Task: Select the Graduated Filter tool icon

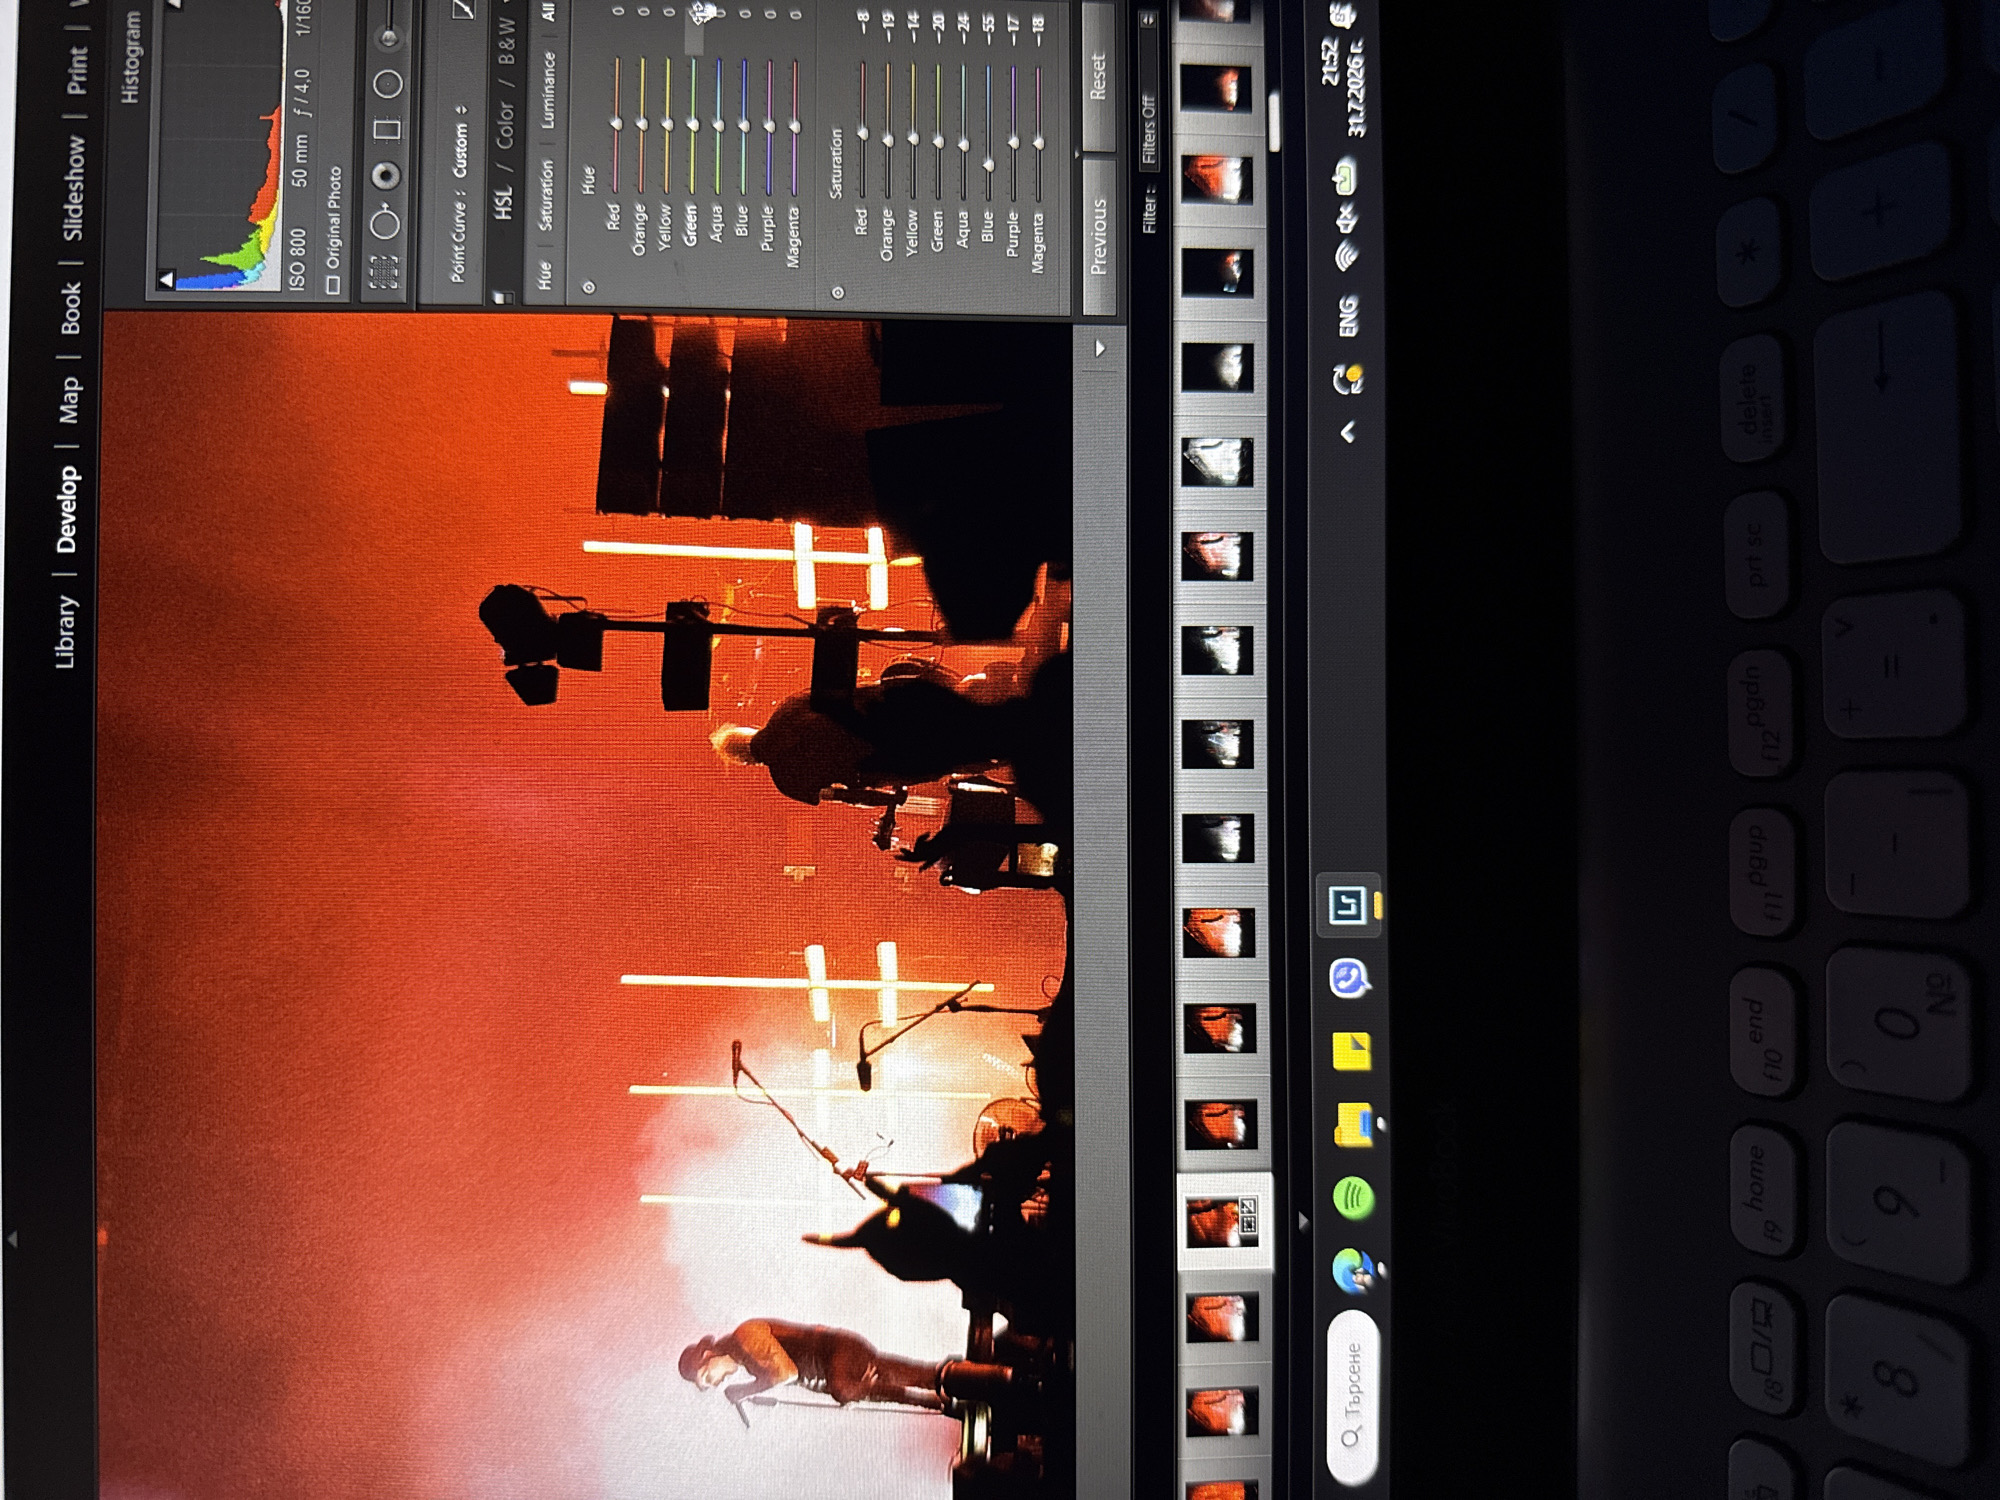Action: coord(386,129)
